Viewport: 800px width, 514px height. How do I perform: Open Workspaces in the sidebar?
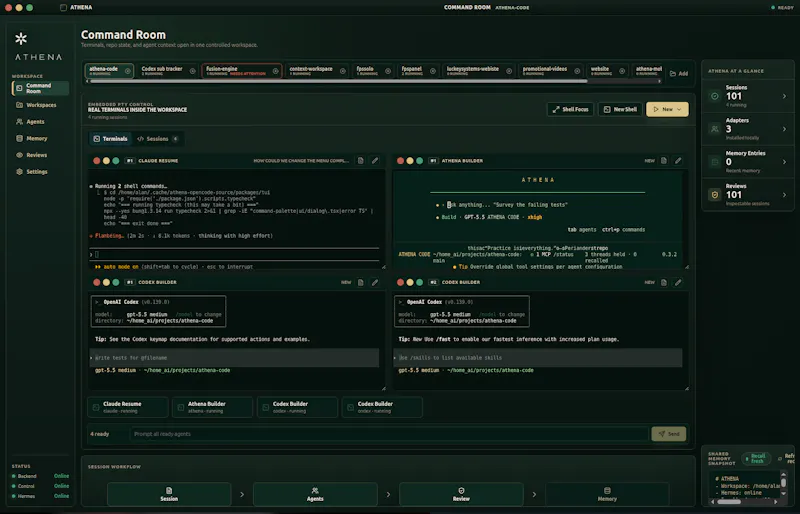pos(36,105)
